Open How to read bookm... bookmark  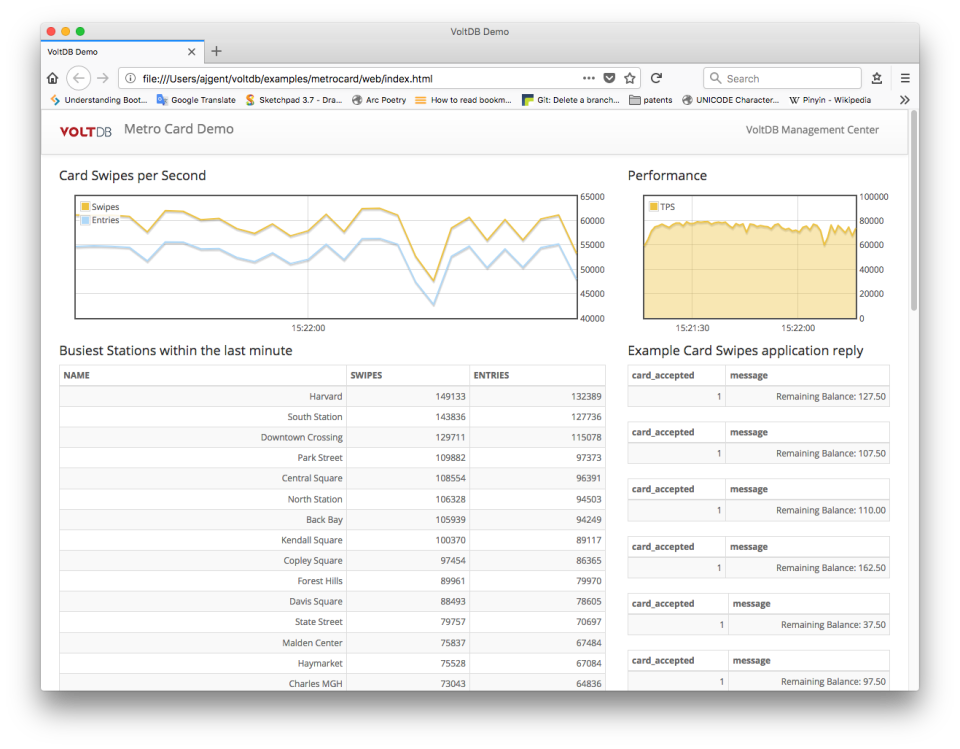point(463,100)
